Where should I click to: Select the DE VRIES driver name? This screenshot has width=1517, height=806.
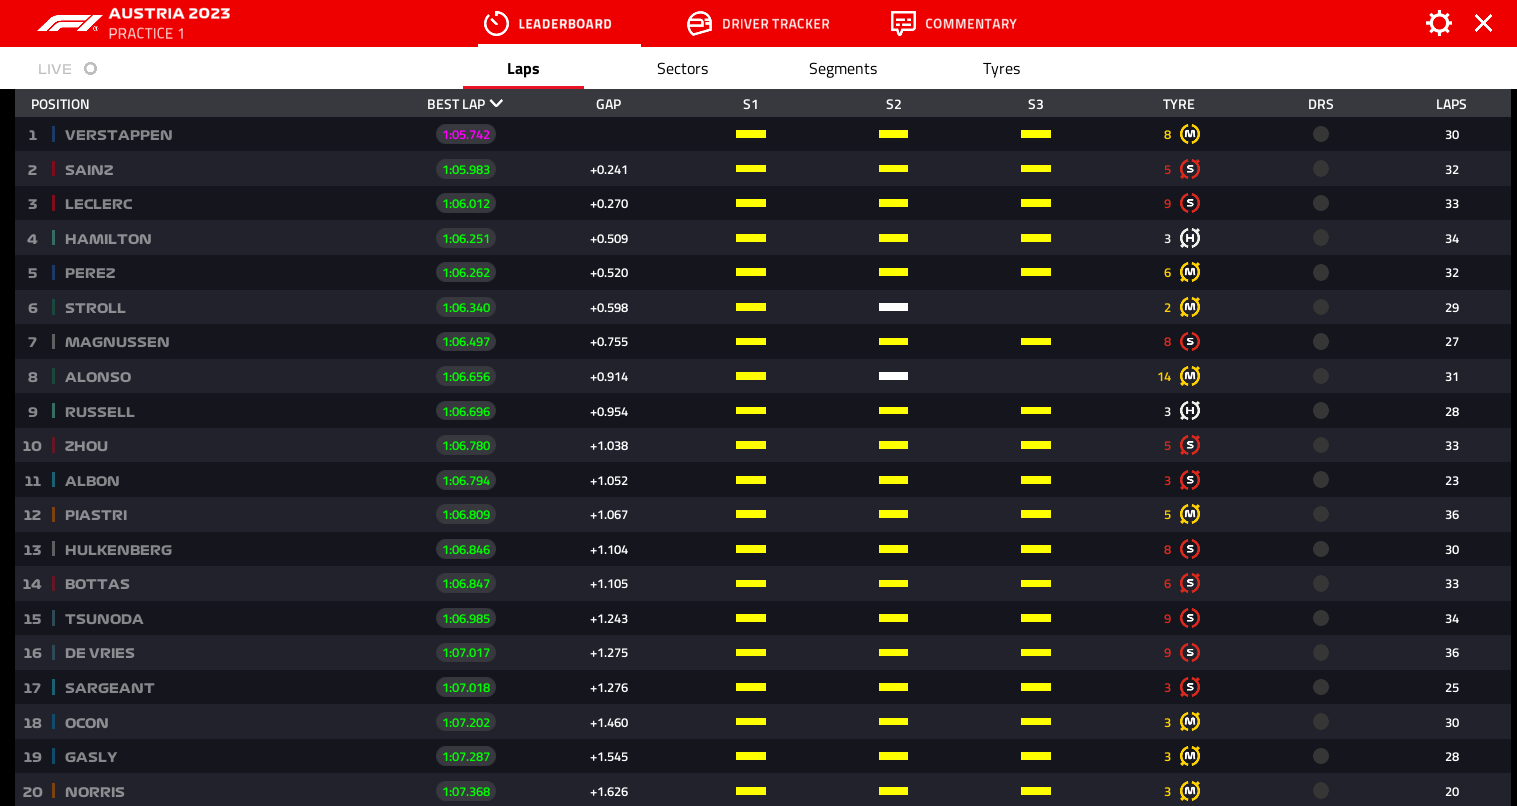pyautogui.click(x=99, y=653)
